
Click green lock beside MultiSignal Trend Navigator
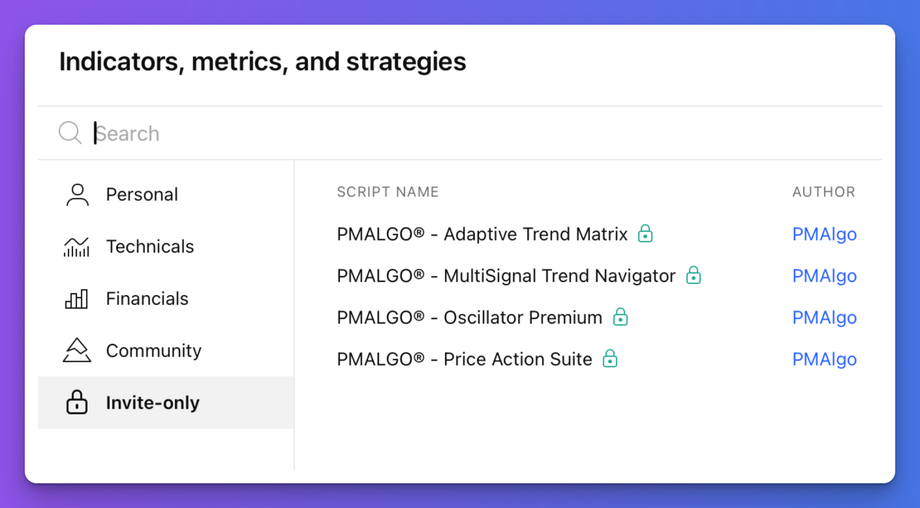coord(693,275)
